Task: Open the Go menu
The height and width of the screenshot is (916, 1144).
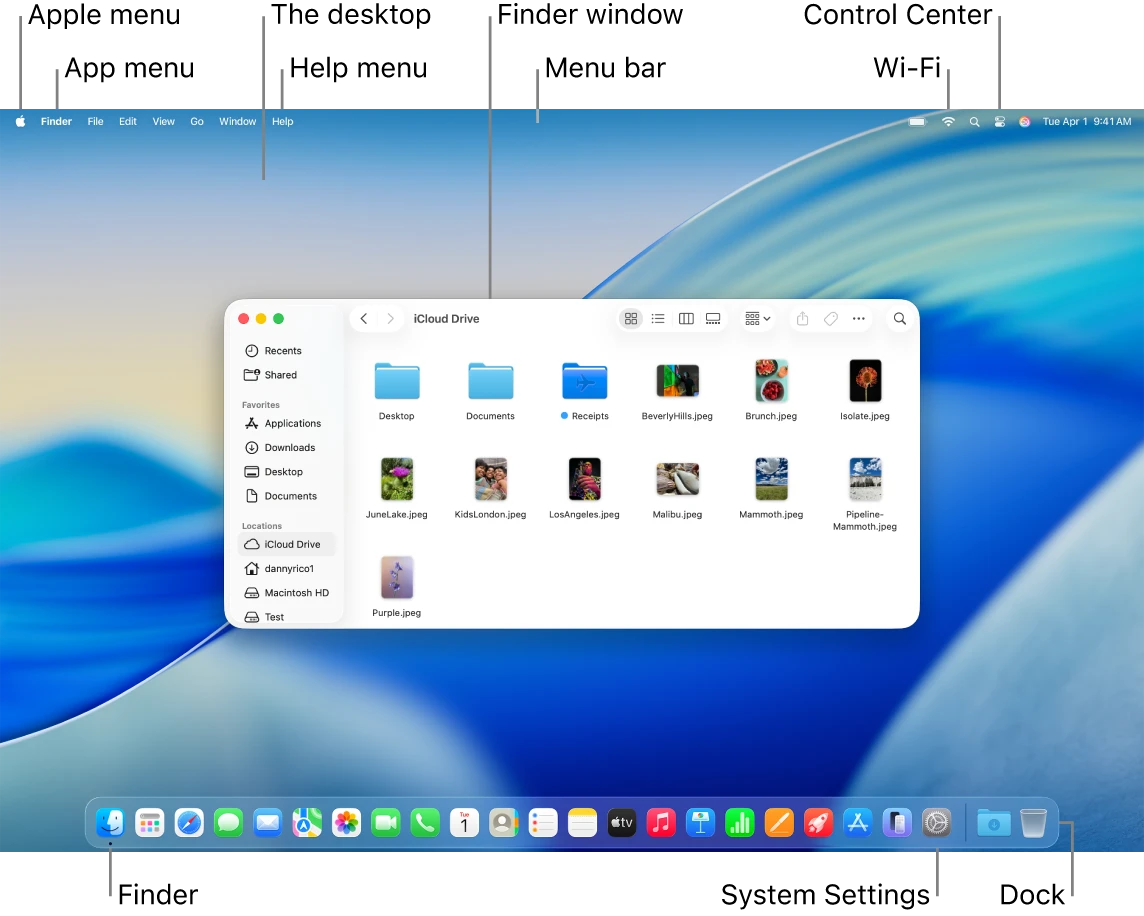Action: [196, 121]
